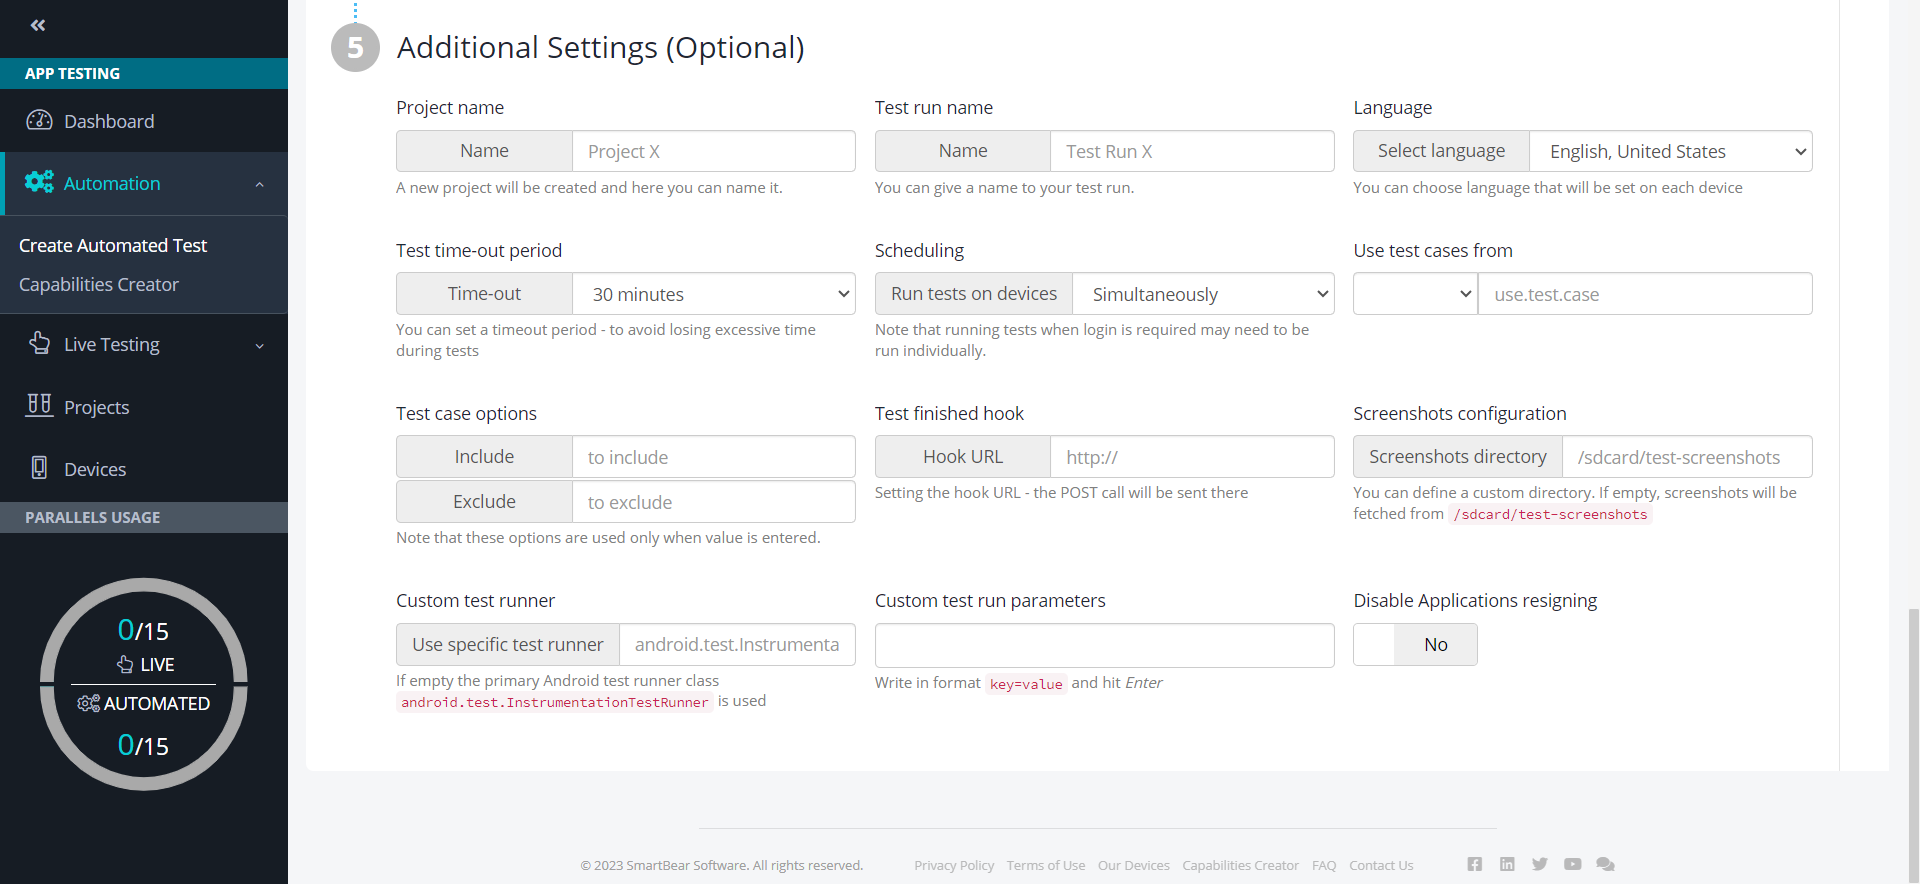Open the Twitter icon in footer
Screen dimensions: 1920x884
(x=1539, y=864)
